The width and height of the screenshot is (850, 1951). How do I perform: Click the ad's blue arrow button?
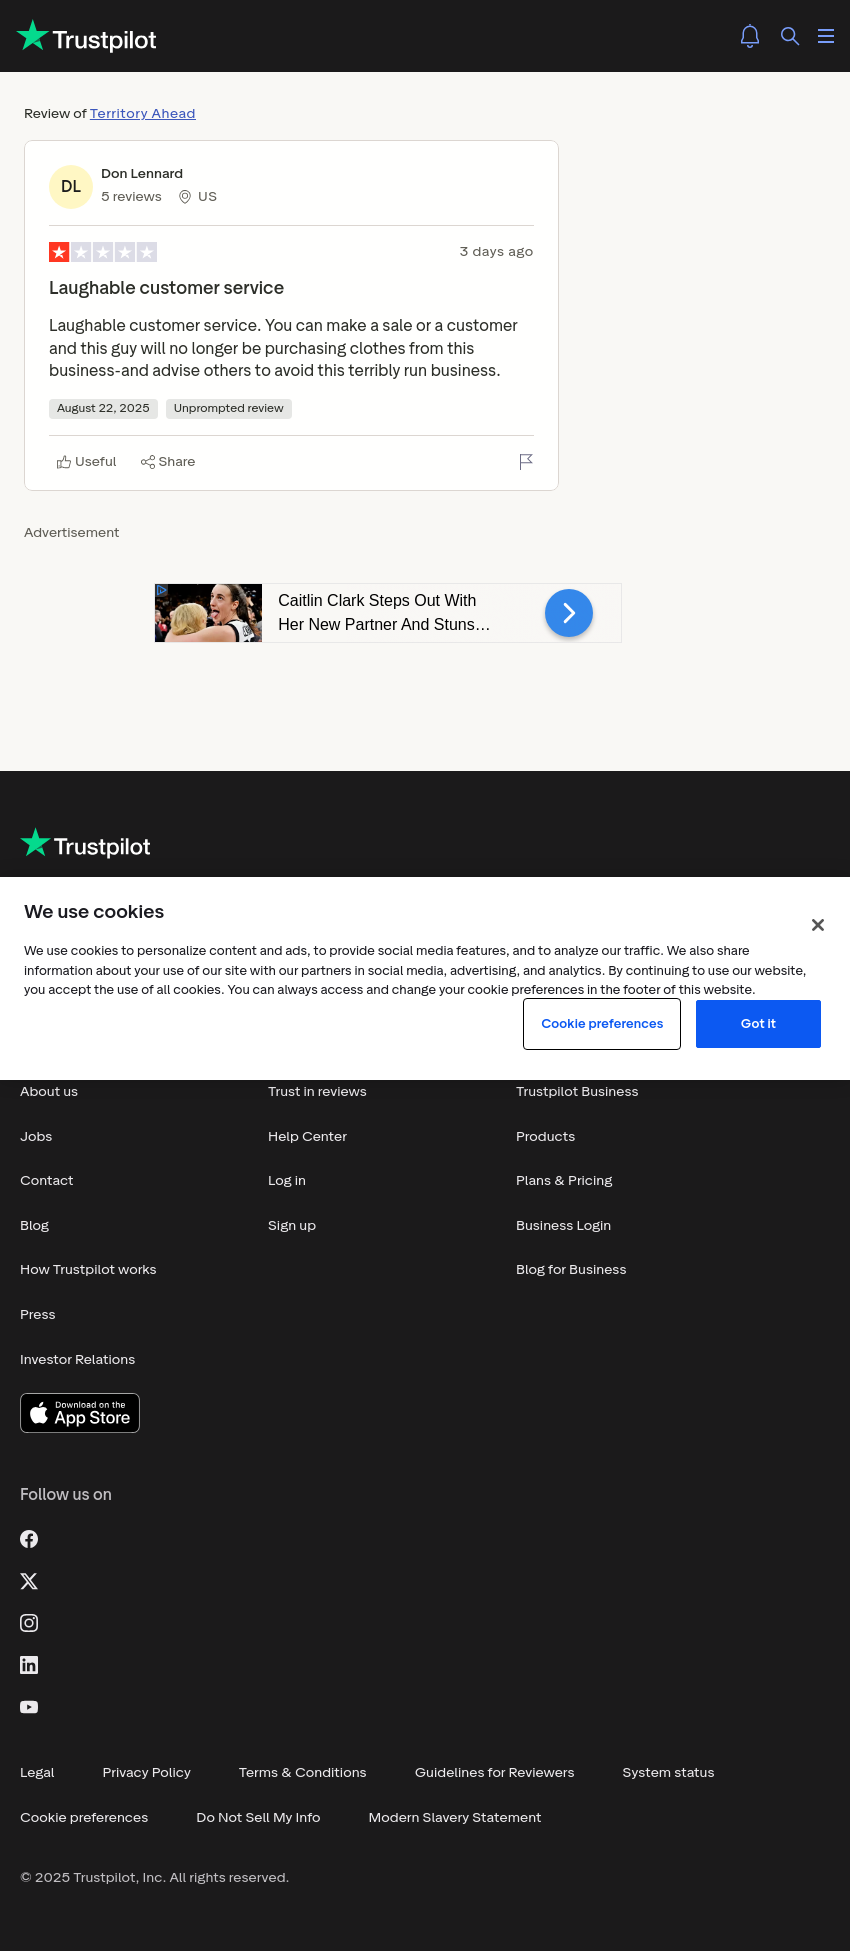point(569,613)
